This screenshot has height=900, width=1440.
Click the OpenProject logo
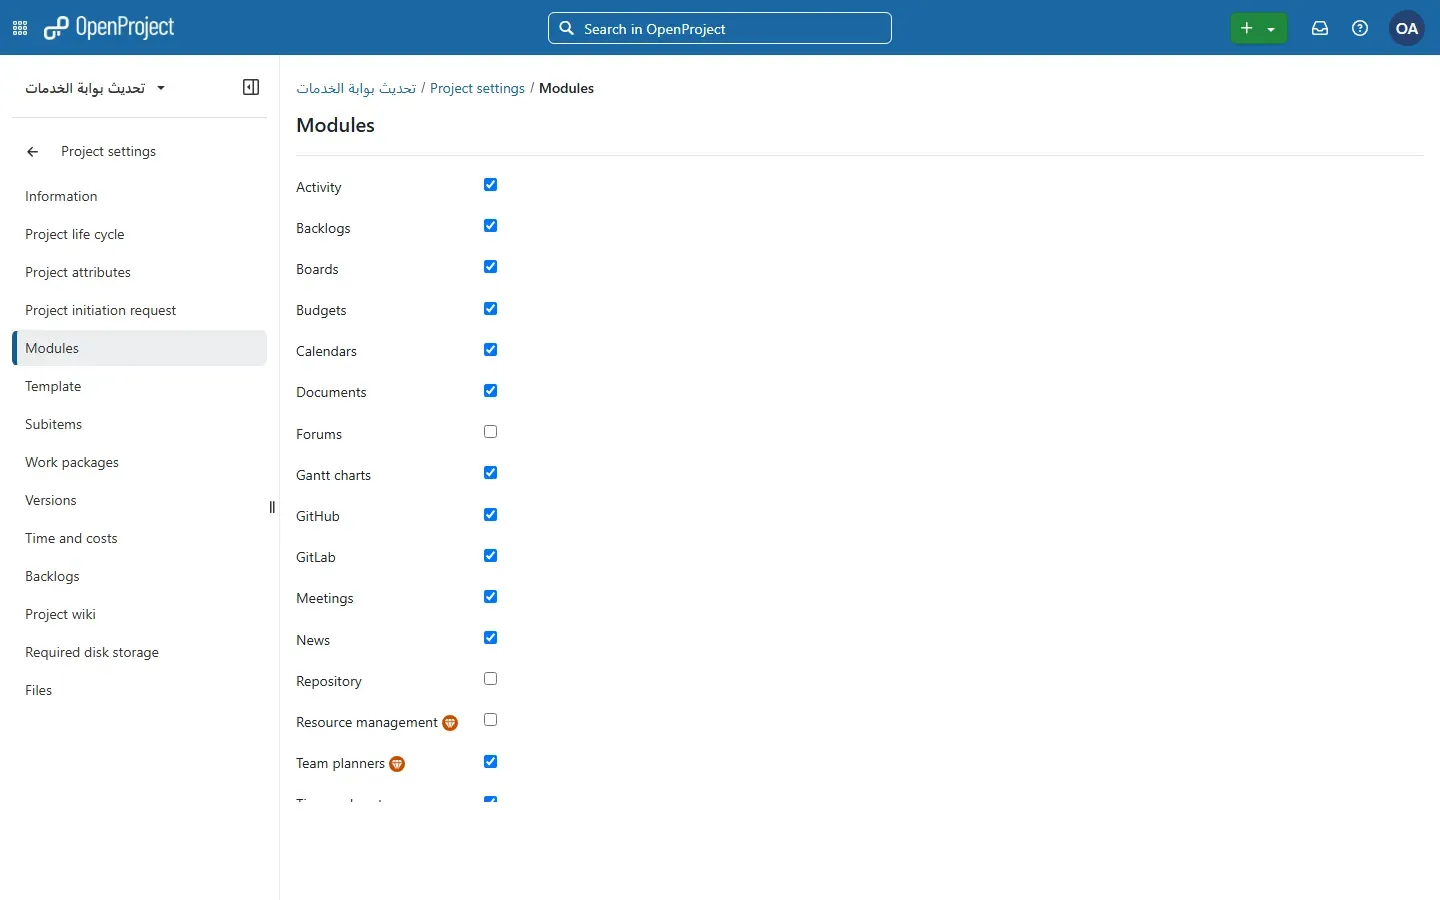pyautogui.click(x=109, y=28)
